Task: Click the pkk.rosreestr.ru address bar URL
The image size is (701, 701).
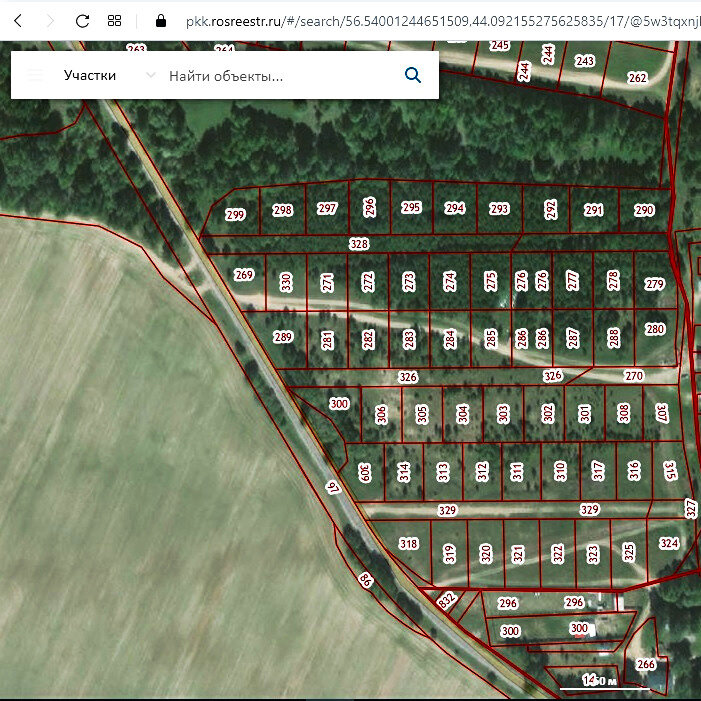Action: point(443,21)
